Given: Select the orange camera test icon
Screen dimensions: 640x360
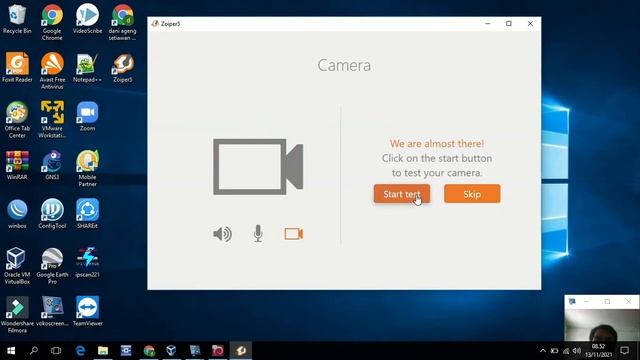Looking at the screenshot, I should click(293, 234).
